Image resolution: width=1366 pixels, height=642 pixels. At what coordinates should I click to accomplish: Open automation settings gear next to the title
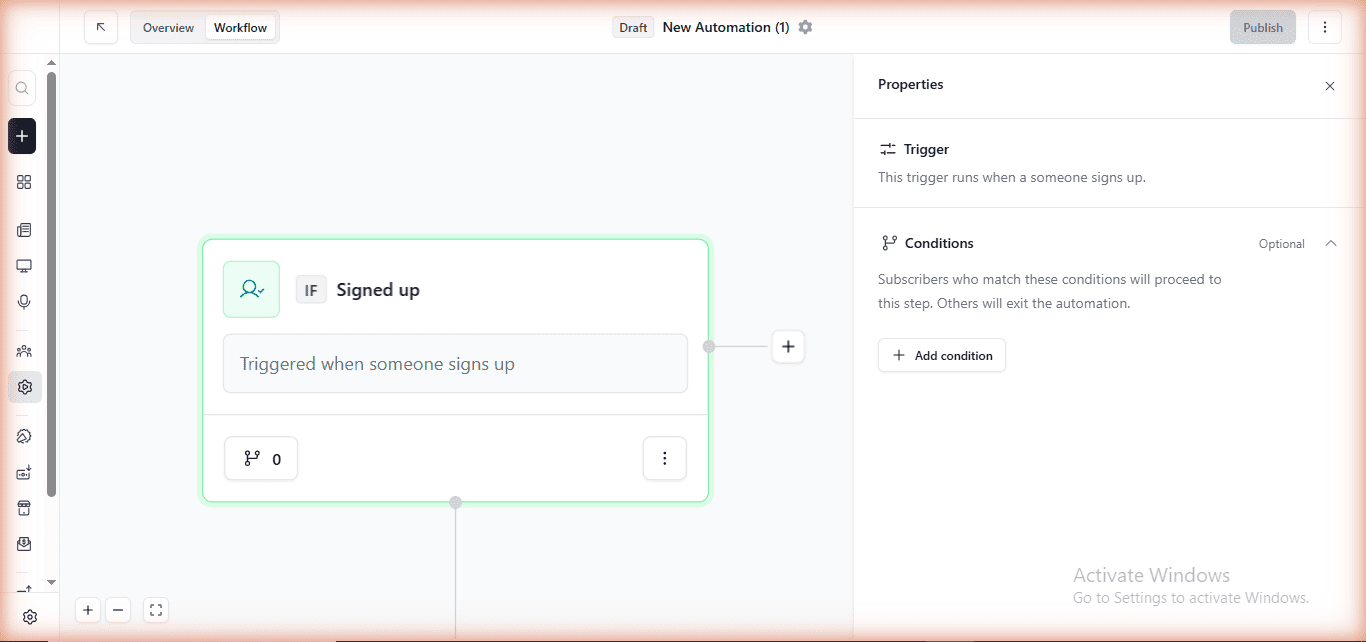click(x=805, y=27)
